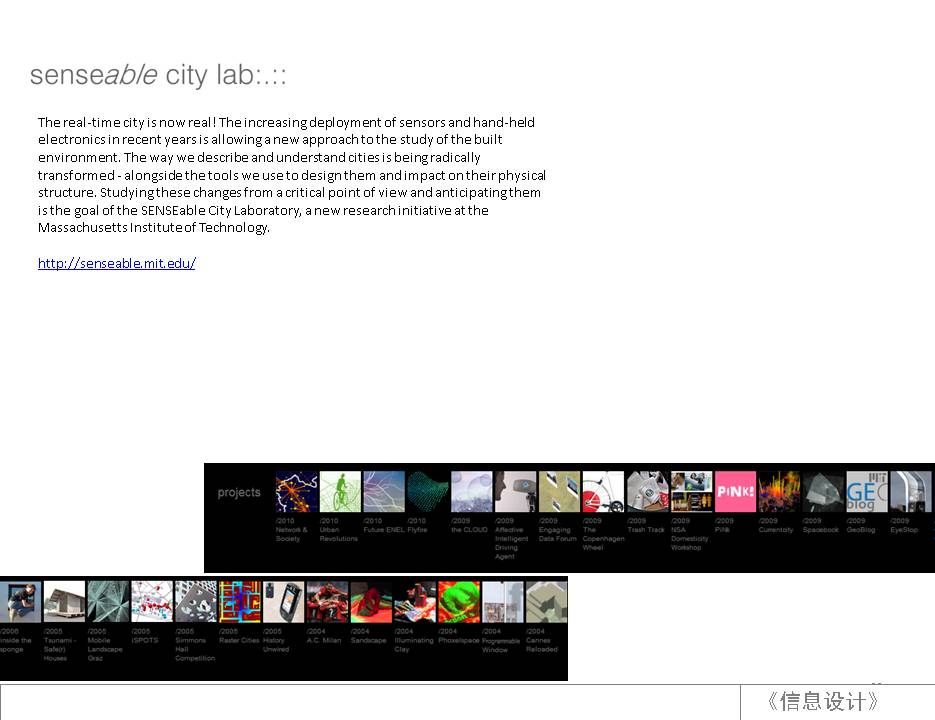The height and width of the screenshot is (720, 935).
Task: Click the GeoBlog project thumbnail
Action: pos(866,492)
